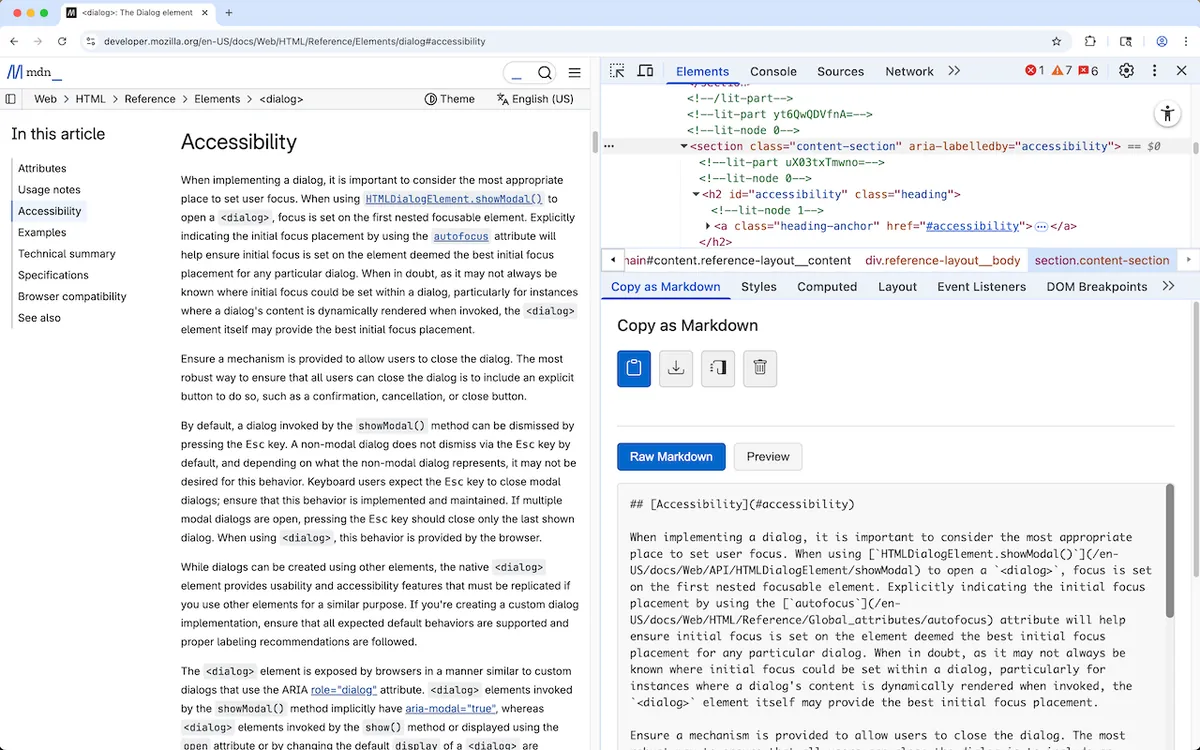
Task: Toggle the device toolbar in DevTools
Action: tap(645, 71)
